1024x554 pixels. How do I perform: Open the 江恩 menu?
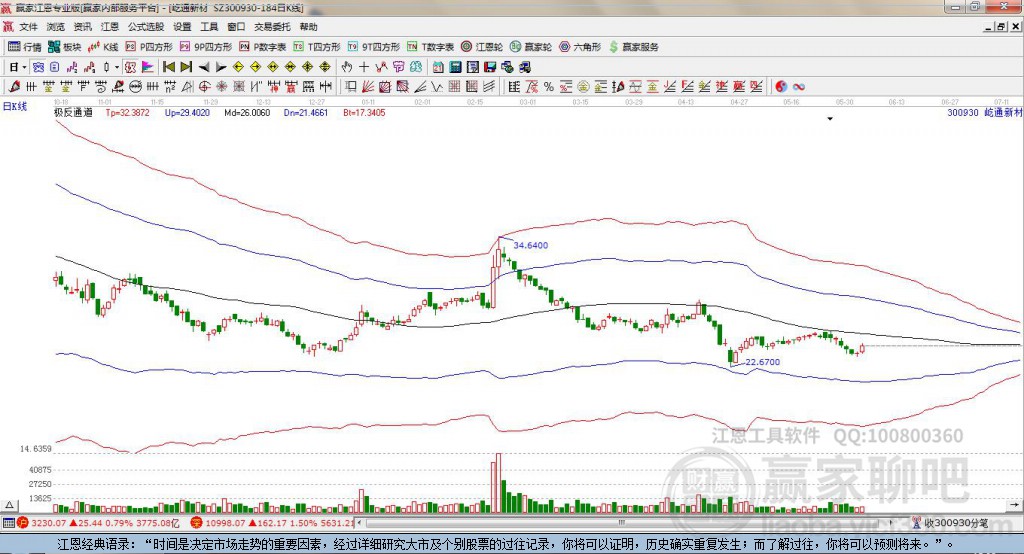point(110,27)
